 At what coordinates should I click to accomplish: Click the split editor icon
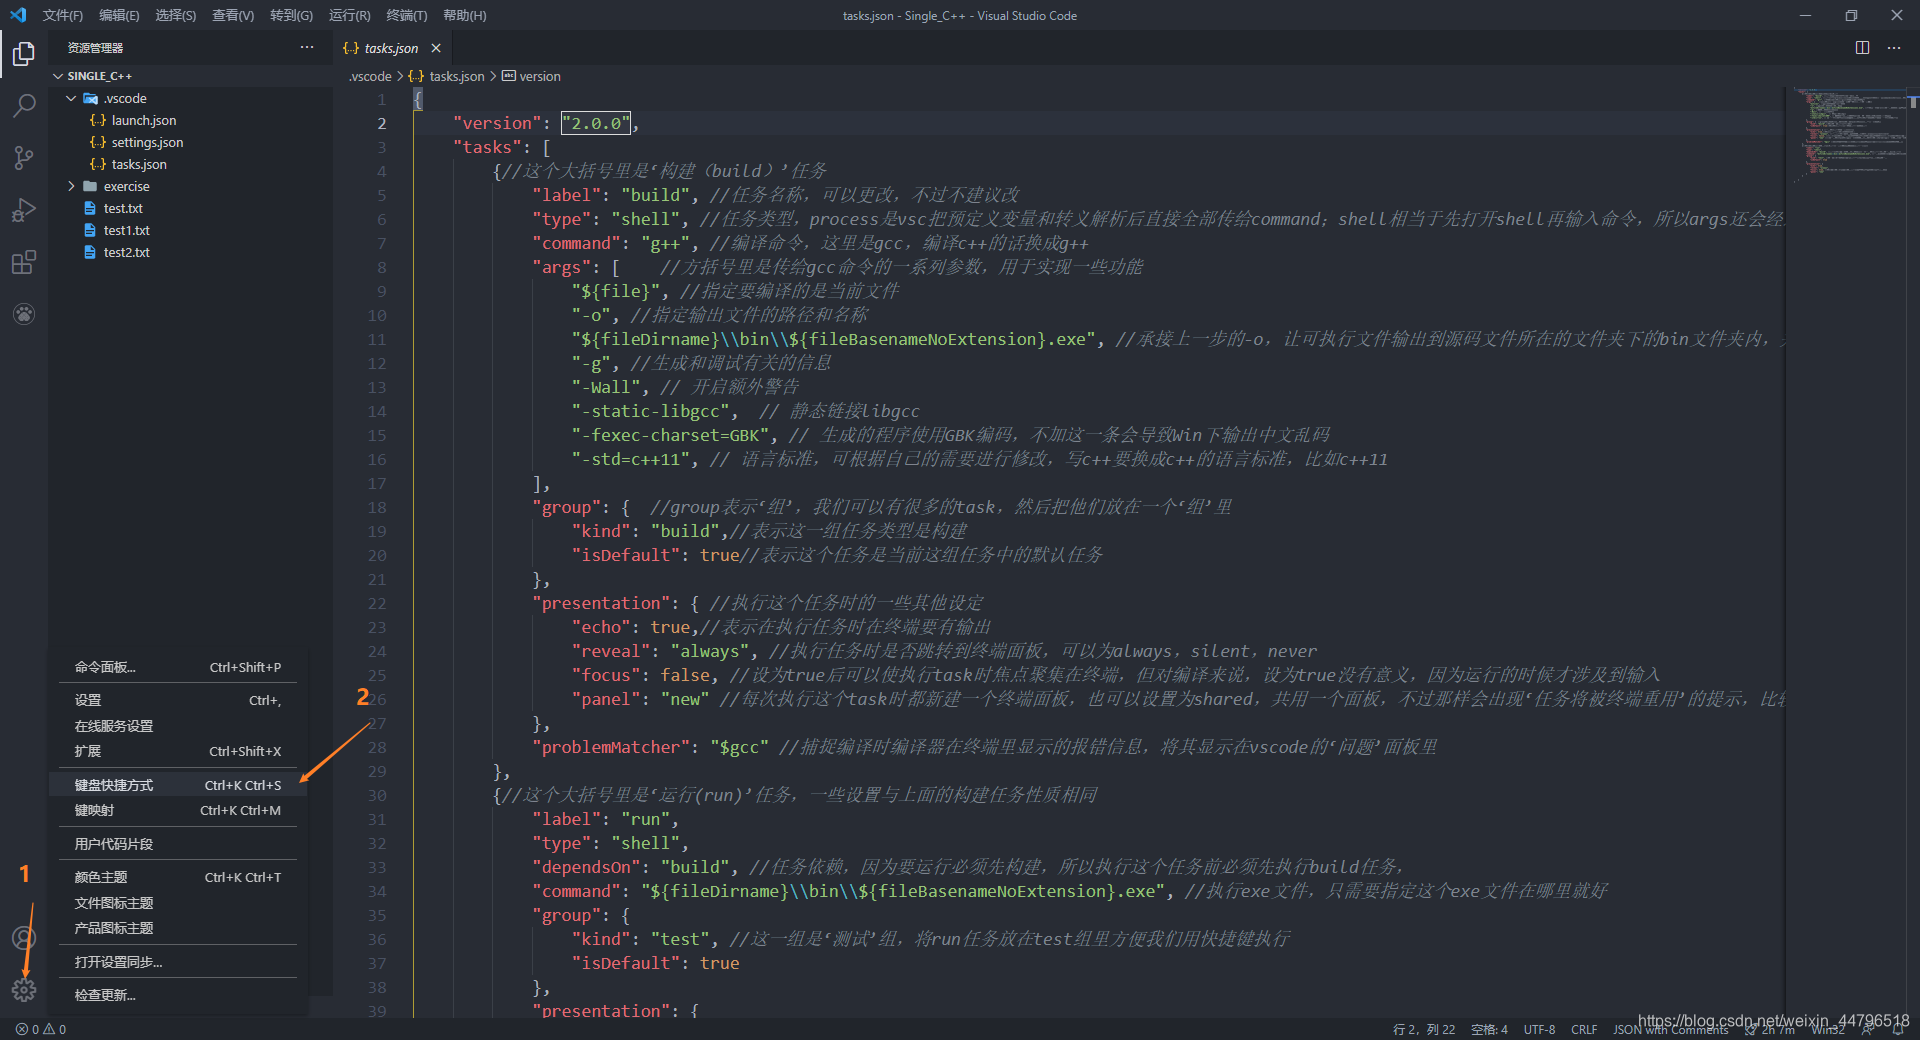pyautogui.click(x=1862, y=48)
